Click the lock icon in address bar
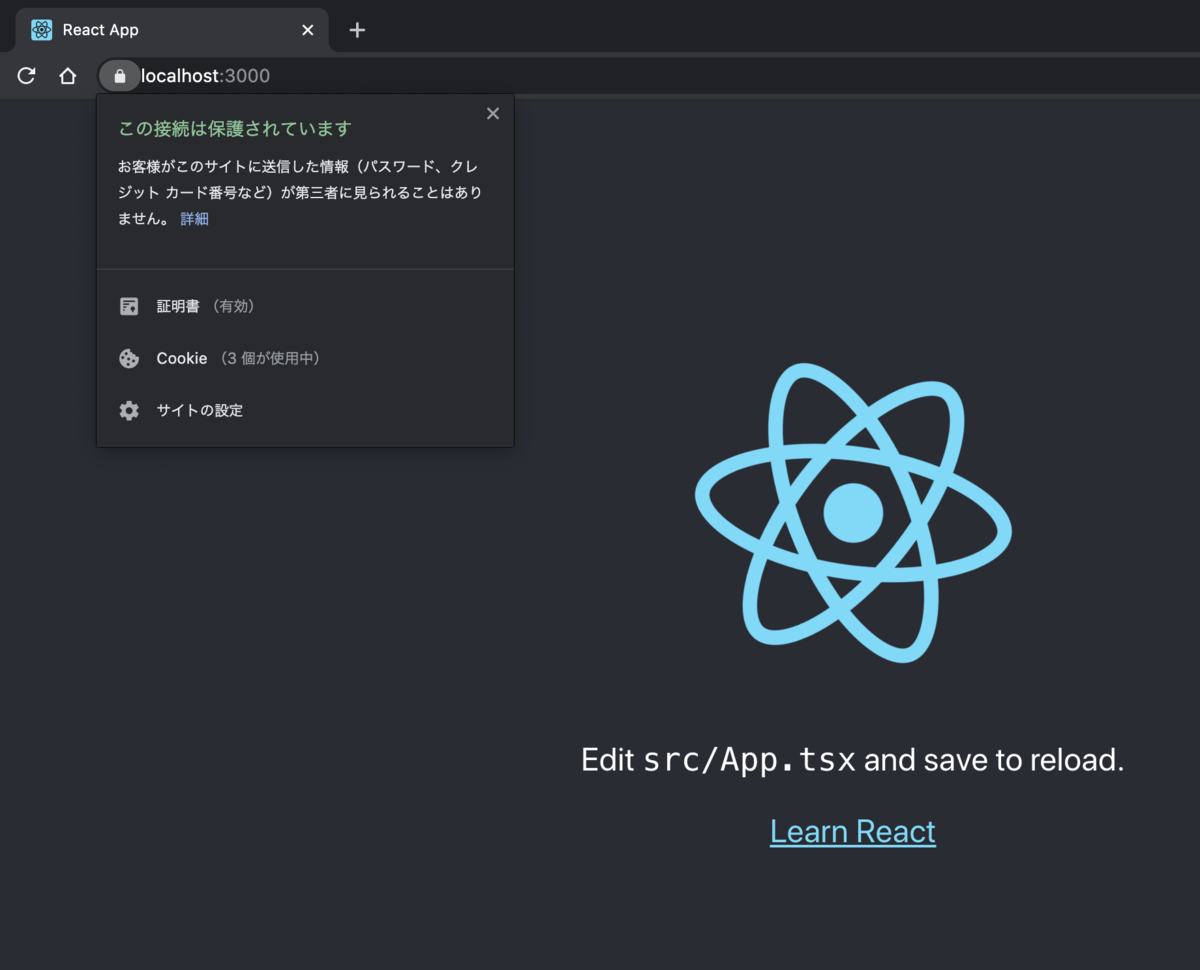This screenshot has height=970, width=1200. pos(120,76)
